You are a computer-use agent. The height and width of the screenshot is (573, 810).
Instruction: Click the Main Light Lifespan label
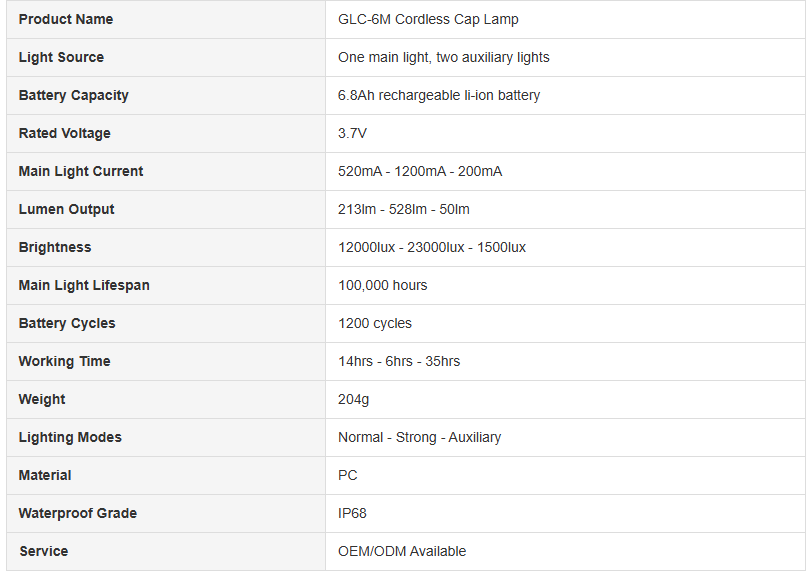tap(84, 285)
